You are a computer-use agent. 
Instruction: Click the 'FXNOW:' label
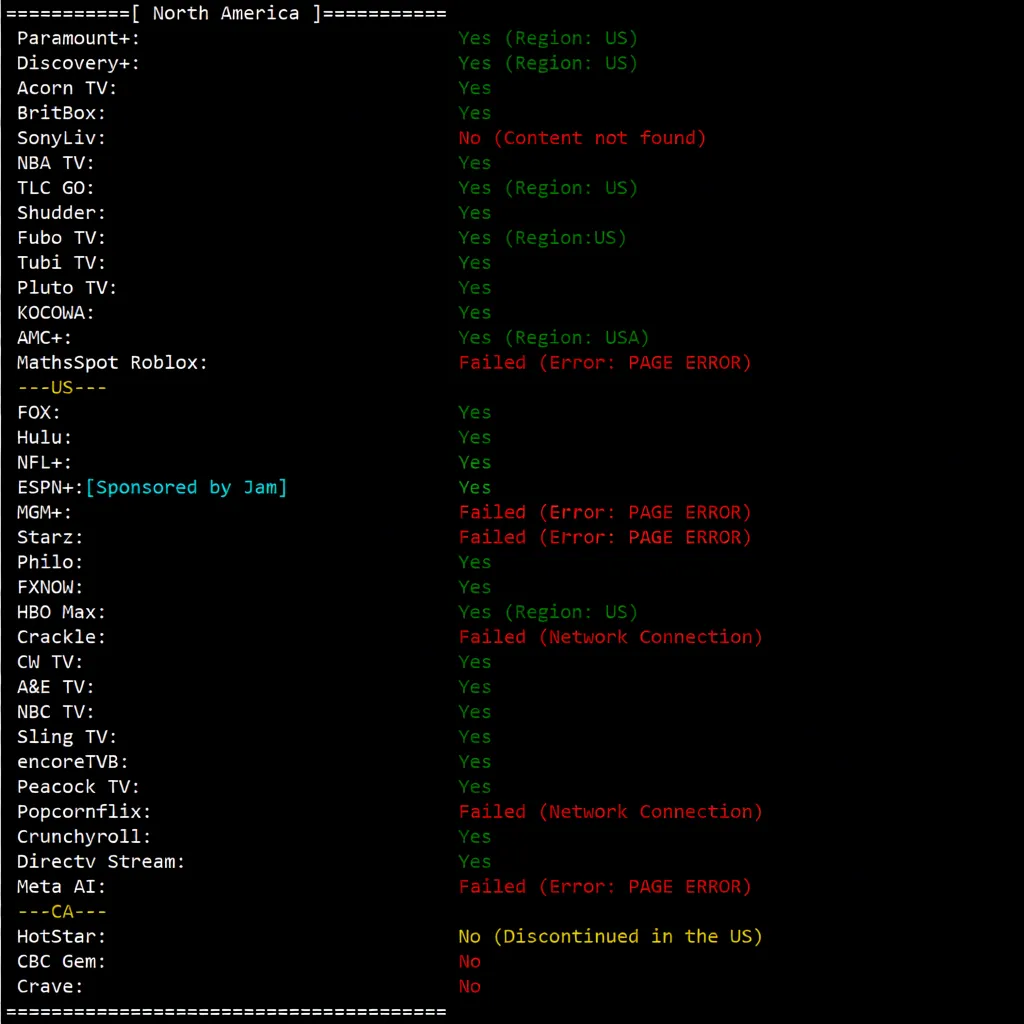pos(50,586)
